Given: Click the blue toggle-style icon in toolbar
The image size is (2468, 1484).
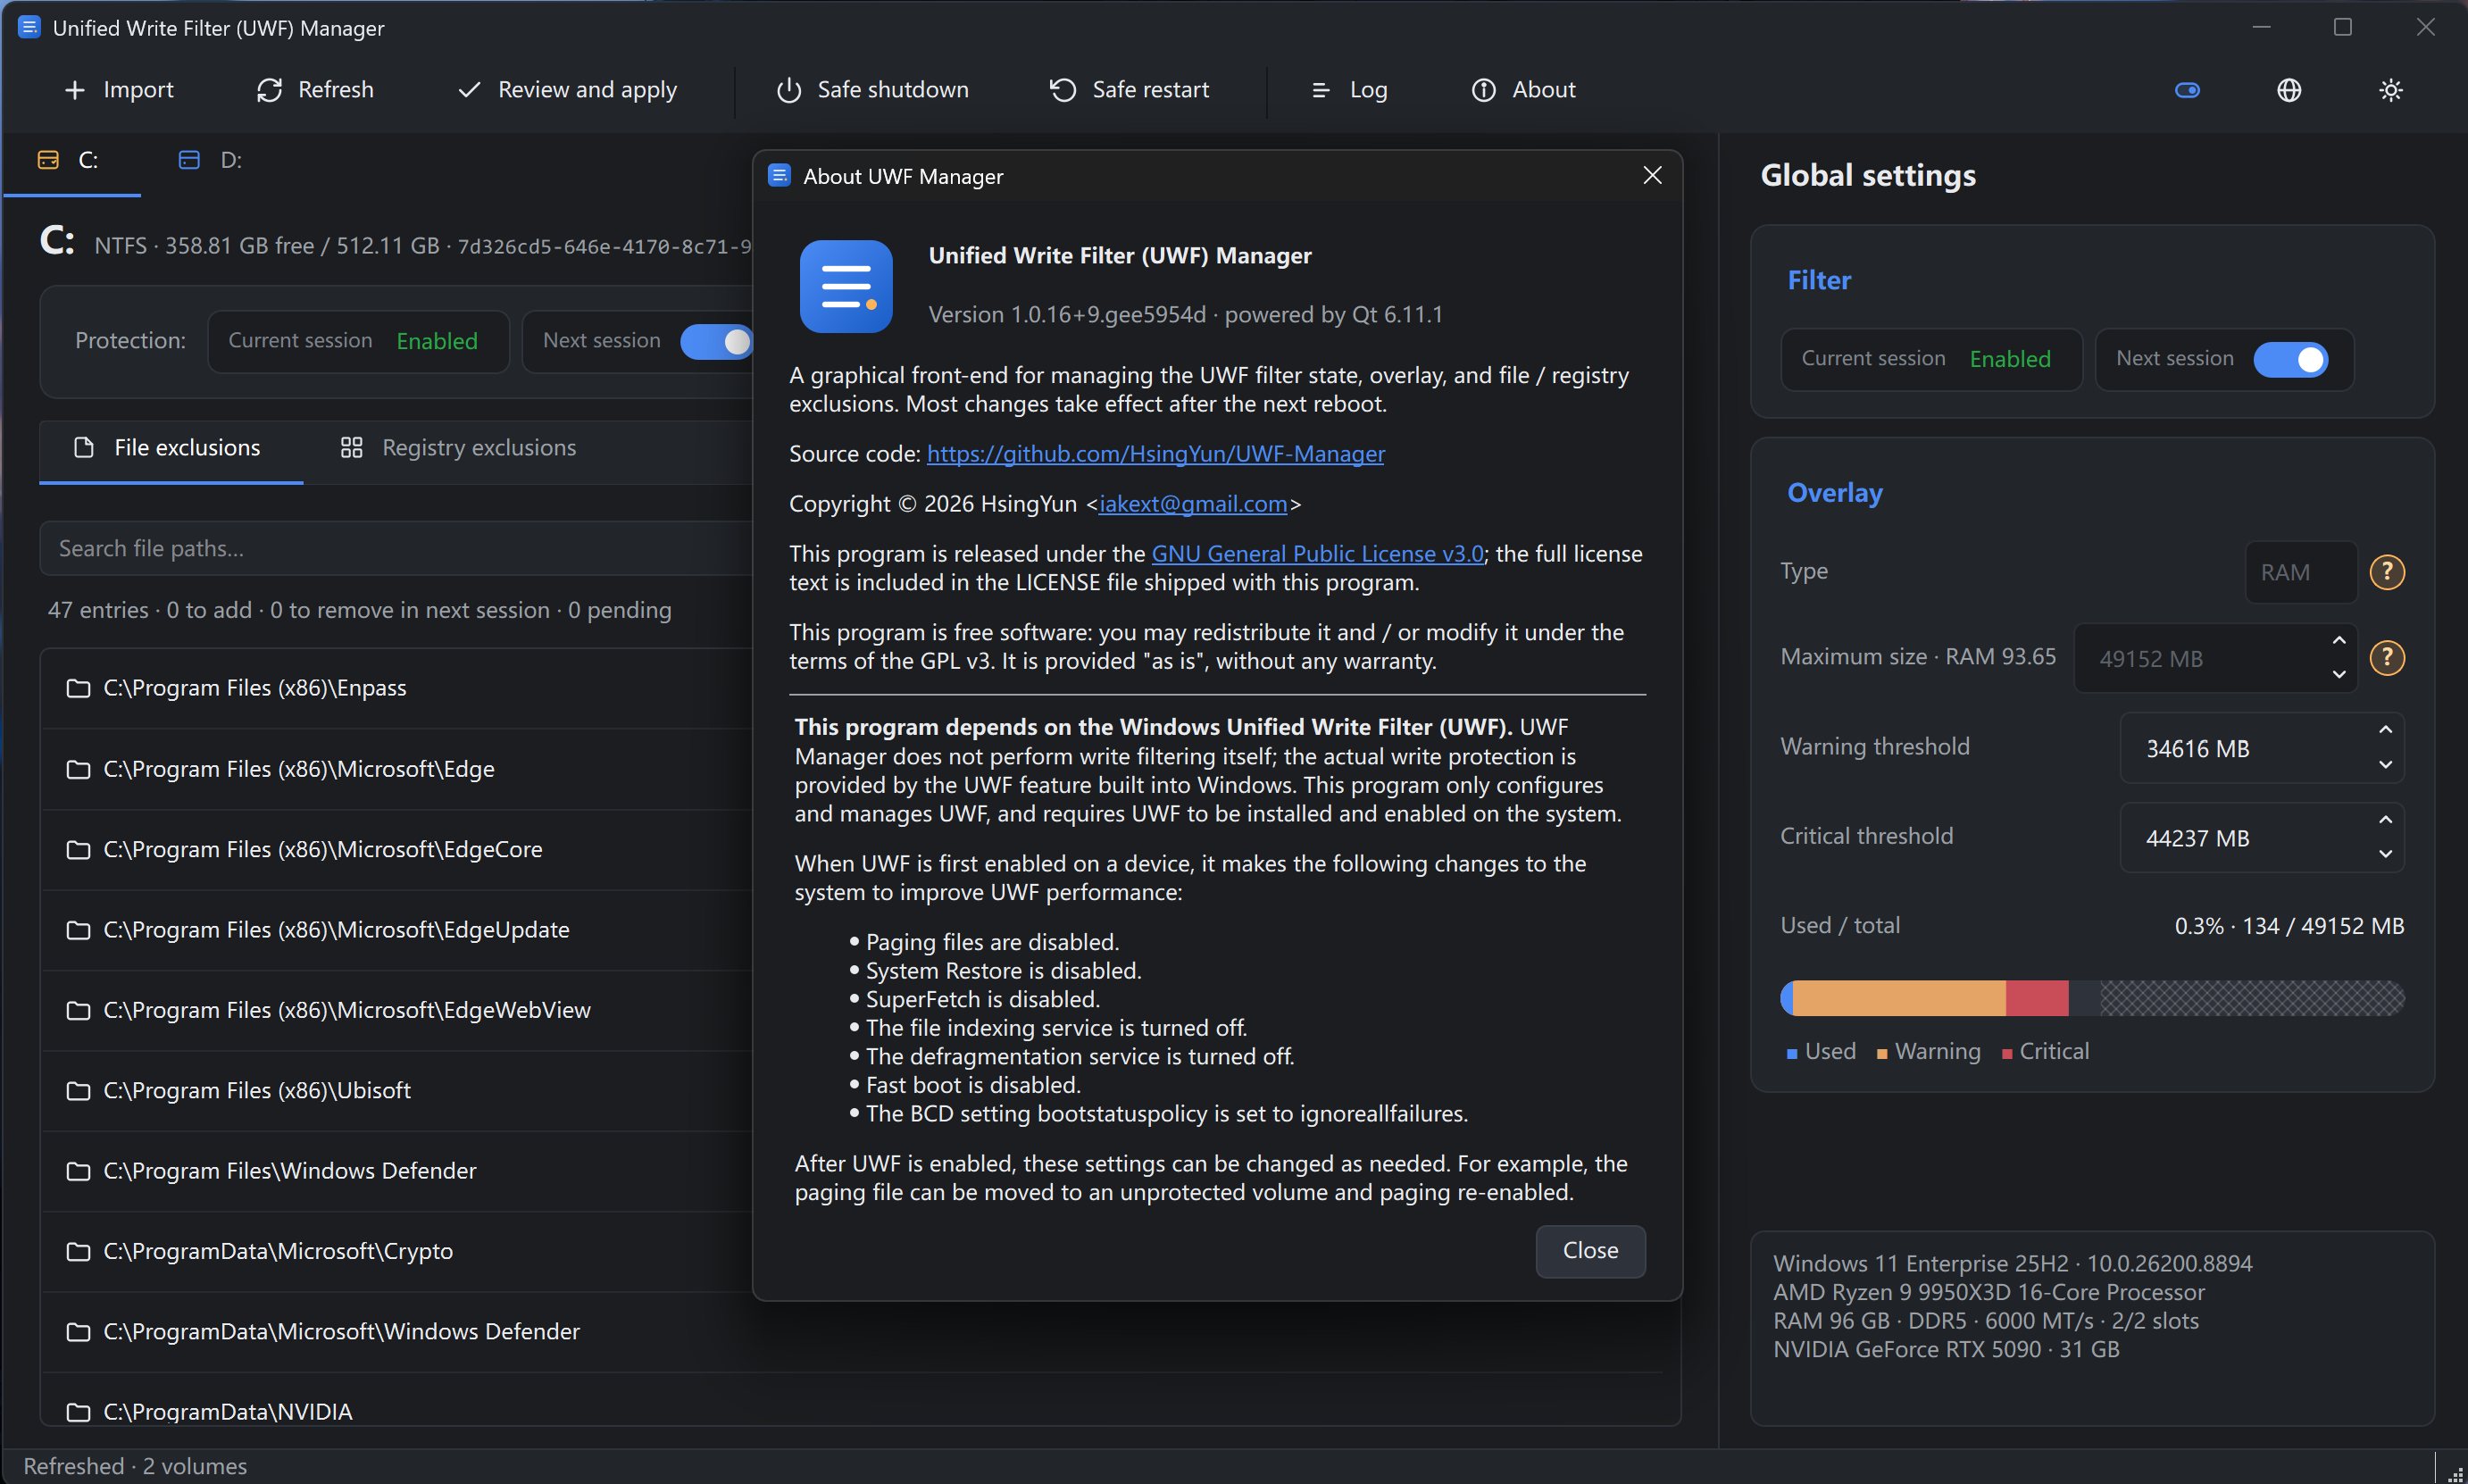Looking at the screenshot, I should (2188, 90).
